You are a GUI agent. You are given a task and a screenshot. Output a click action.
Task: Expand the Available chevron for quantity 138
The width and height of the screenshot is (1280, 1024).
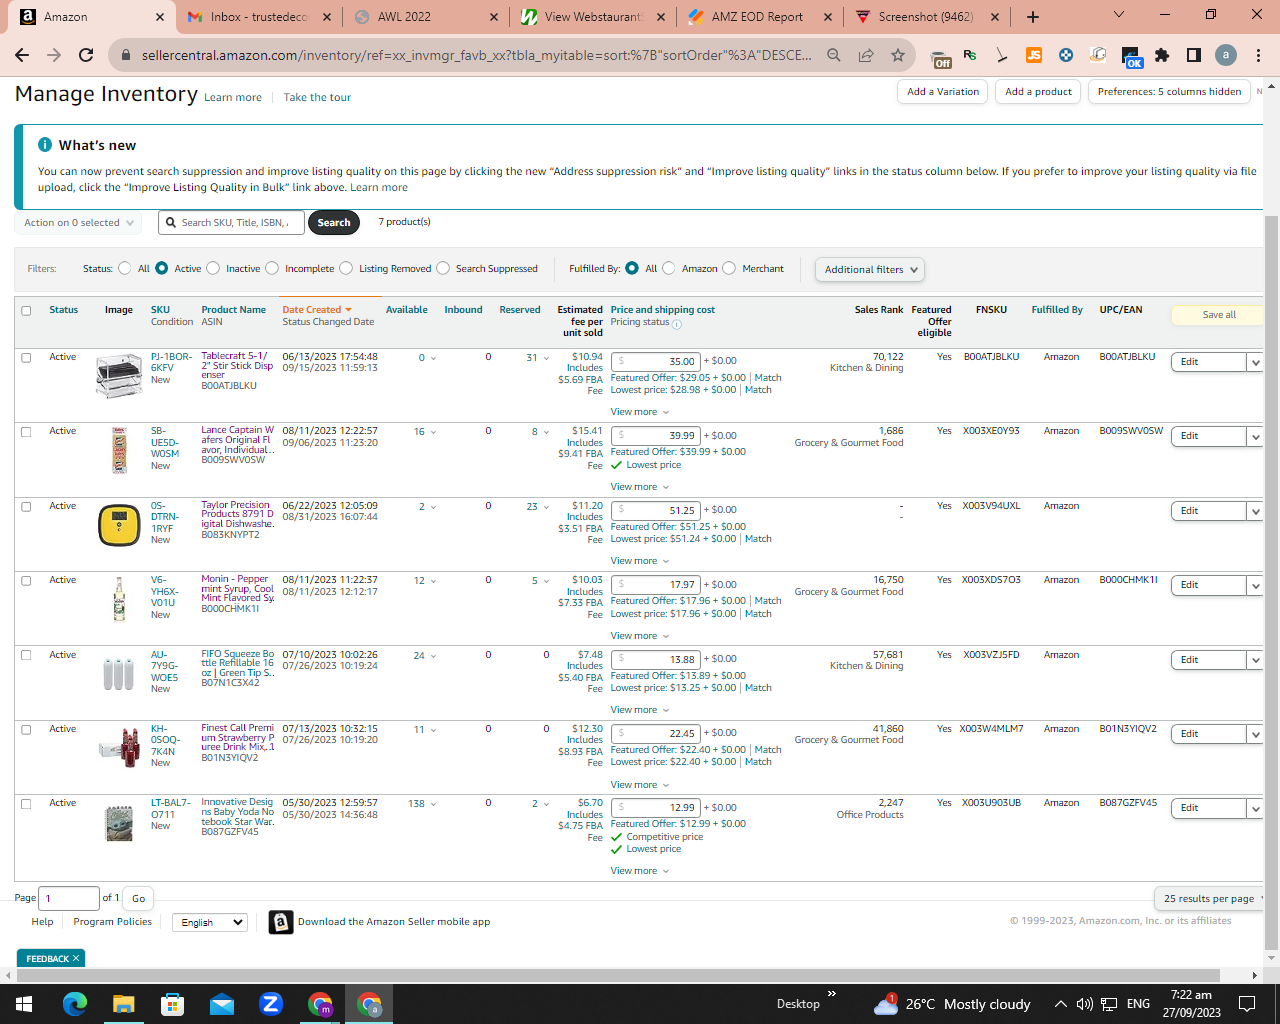click(x=433, y=804)
